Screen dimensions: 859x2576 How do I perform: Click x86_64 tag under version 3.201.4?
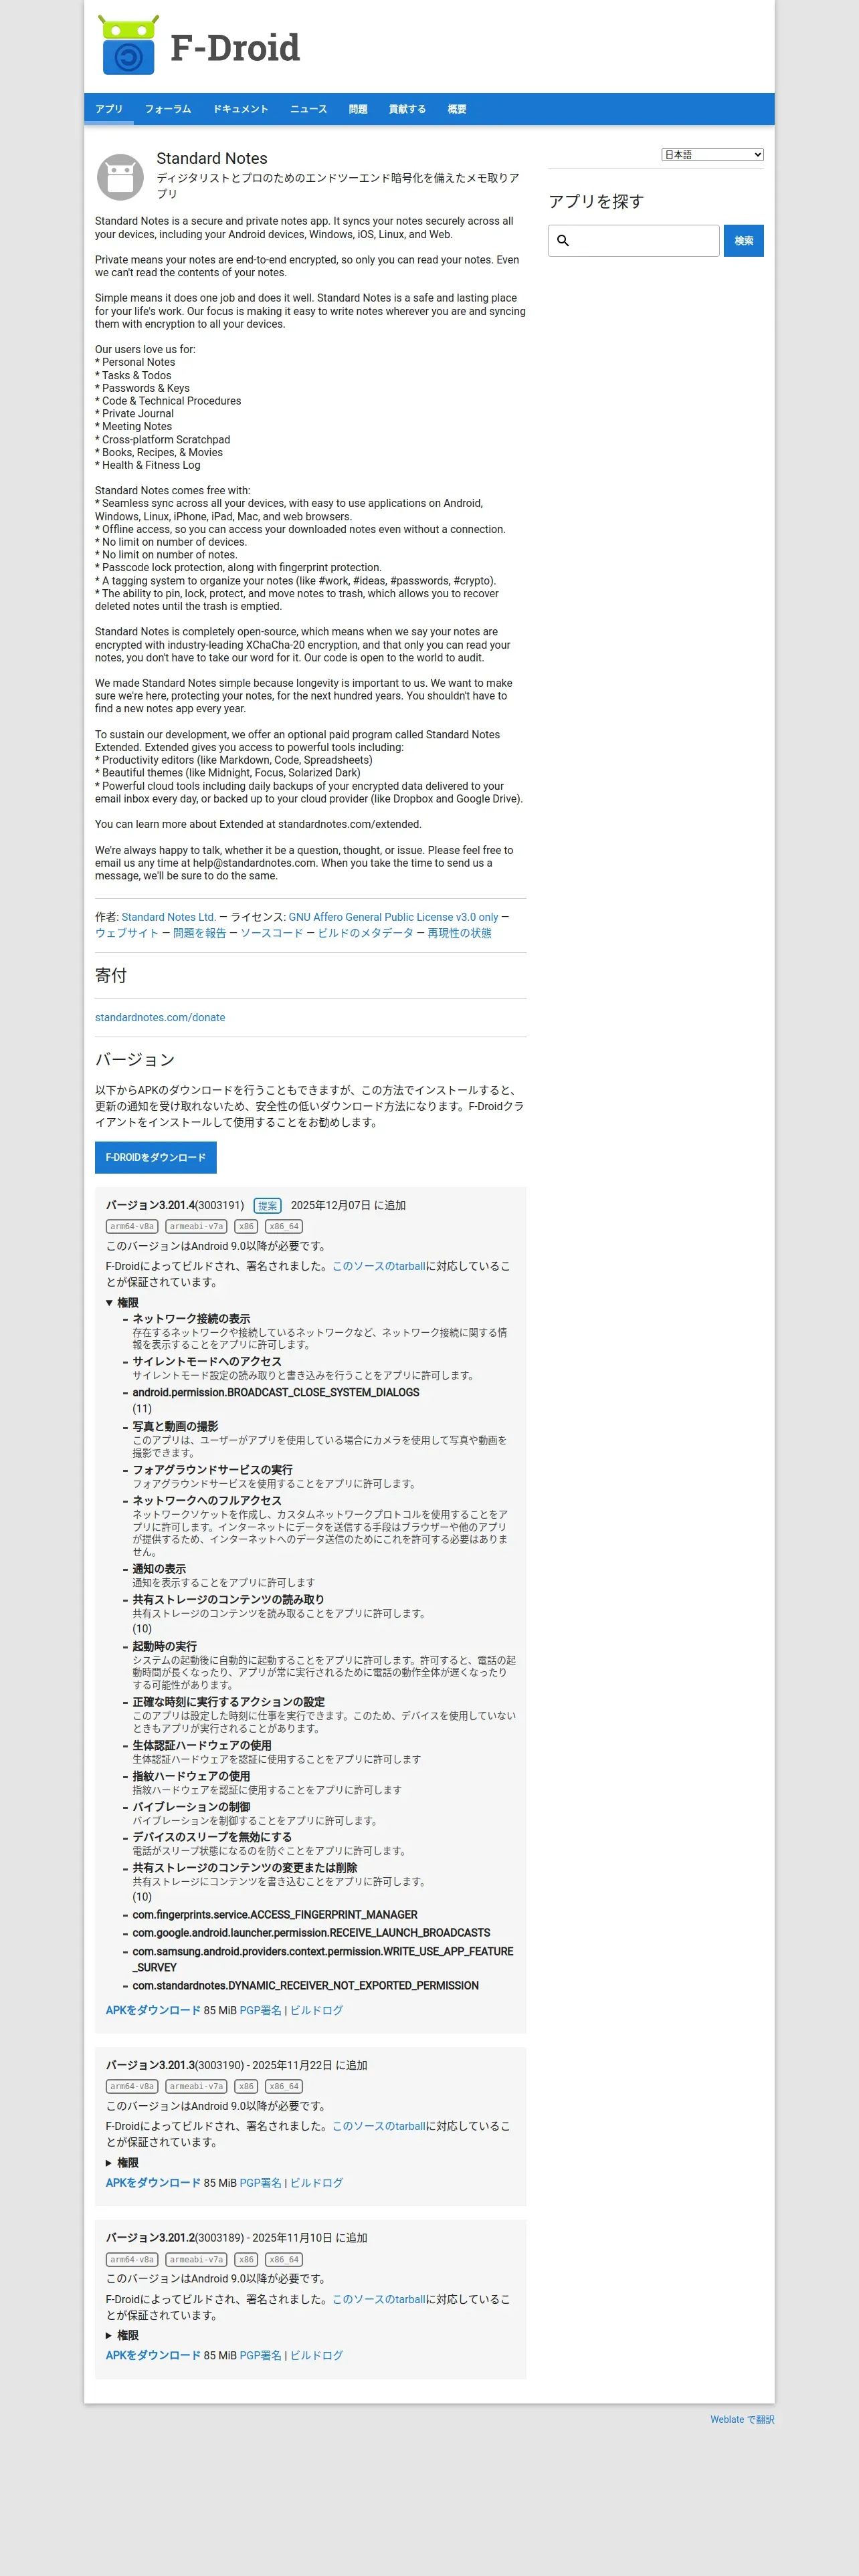[x=284, y=1226]
